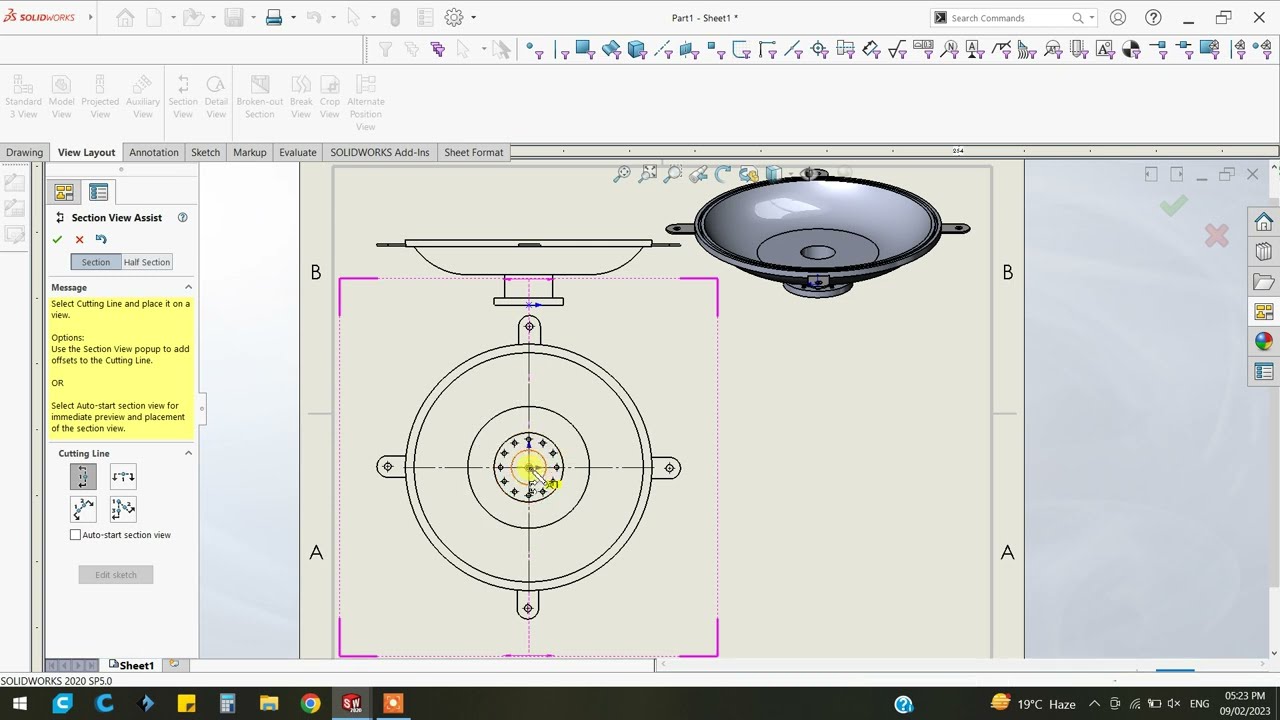The image size is (1280, 720).
Task: Click in the Search Commands field
Action: click(1008, 18)
